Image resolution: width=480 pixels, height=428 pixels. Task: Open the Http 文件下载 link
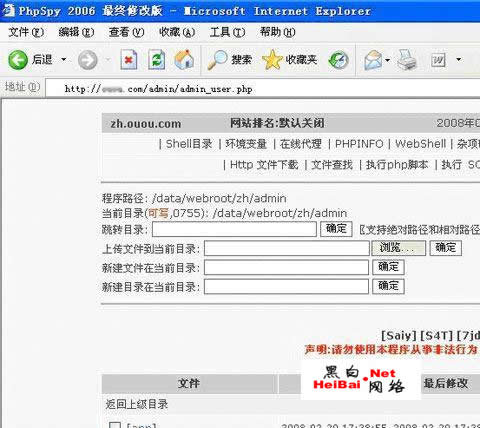[264, 165]
